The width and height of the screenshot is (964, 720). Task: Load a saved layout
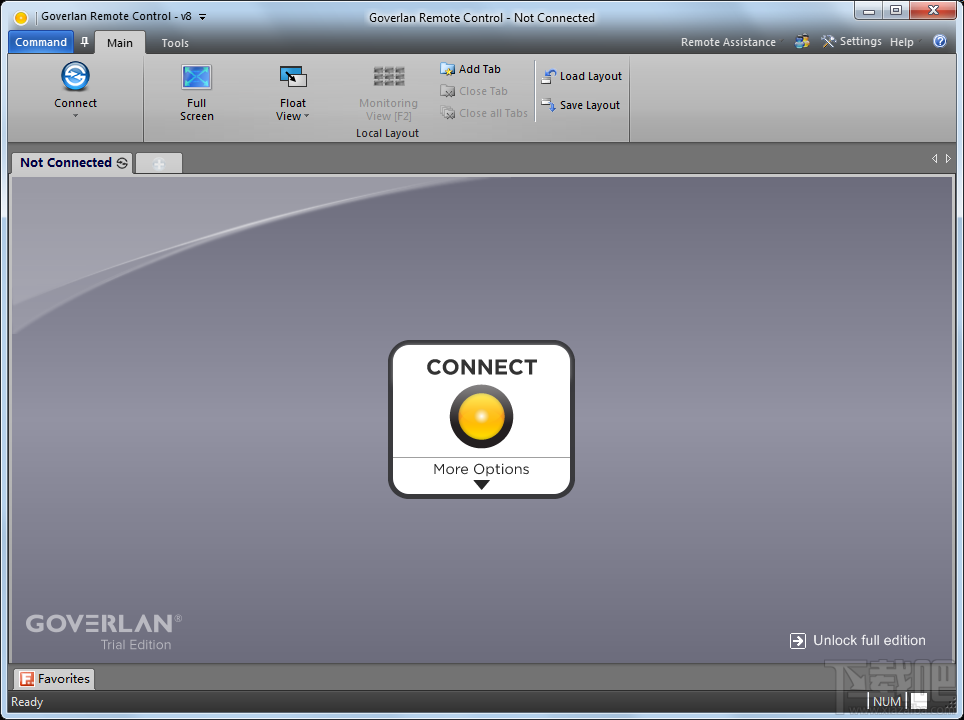(582, 76)
